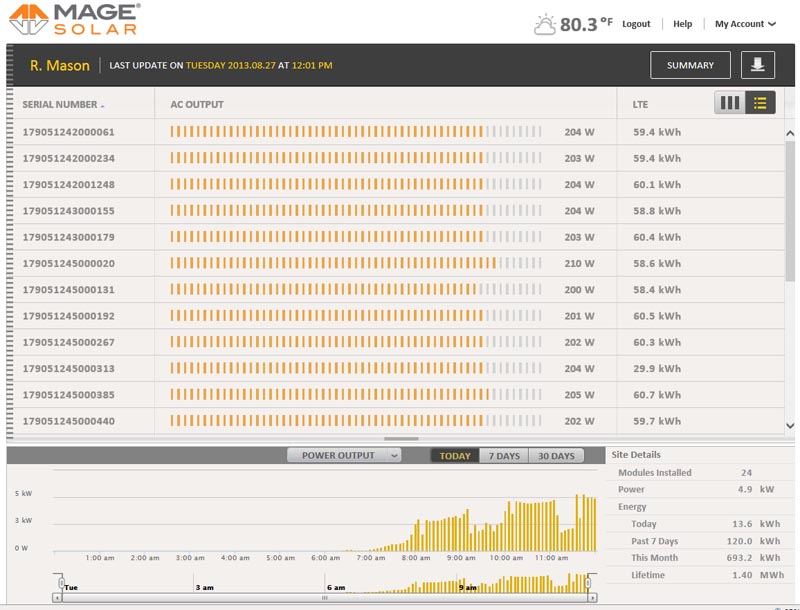Switch to column grid view
Screen dimensions: 800x610
[x=730, y=103]
